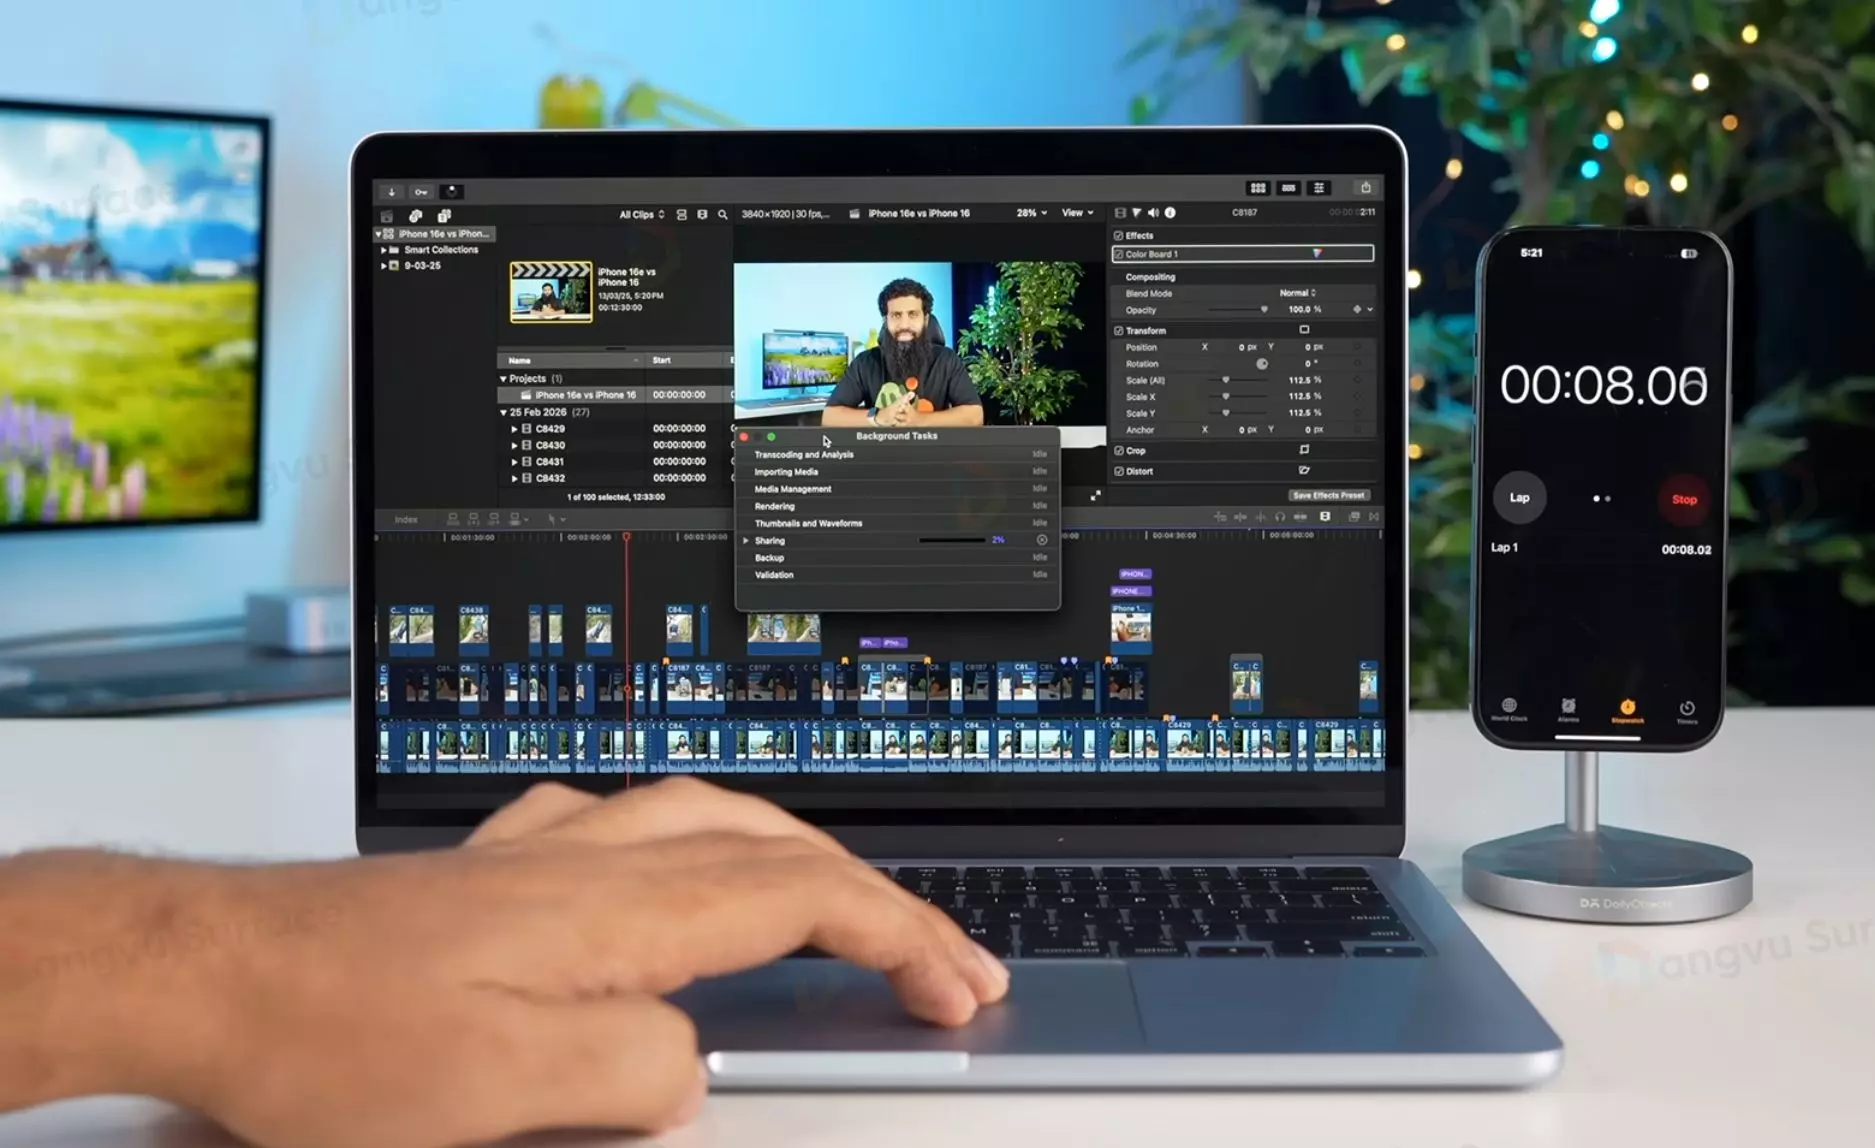1875x1148 pixels.
Task: Open the Info inspector icon
Action: click(x=1170, y=213)
